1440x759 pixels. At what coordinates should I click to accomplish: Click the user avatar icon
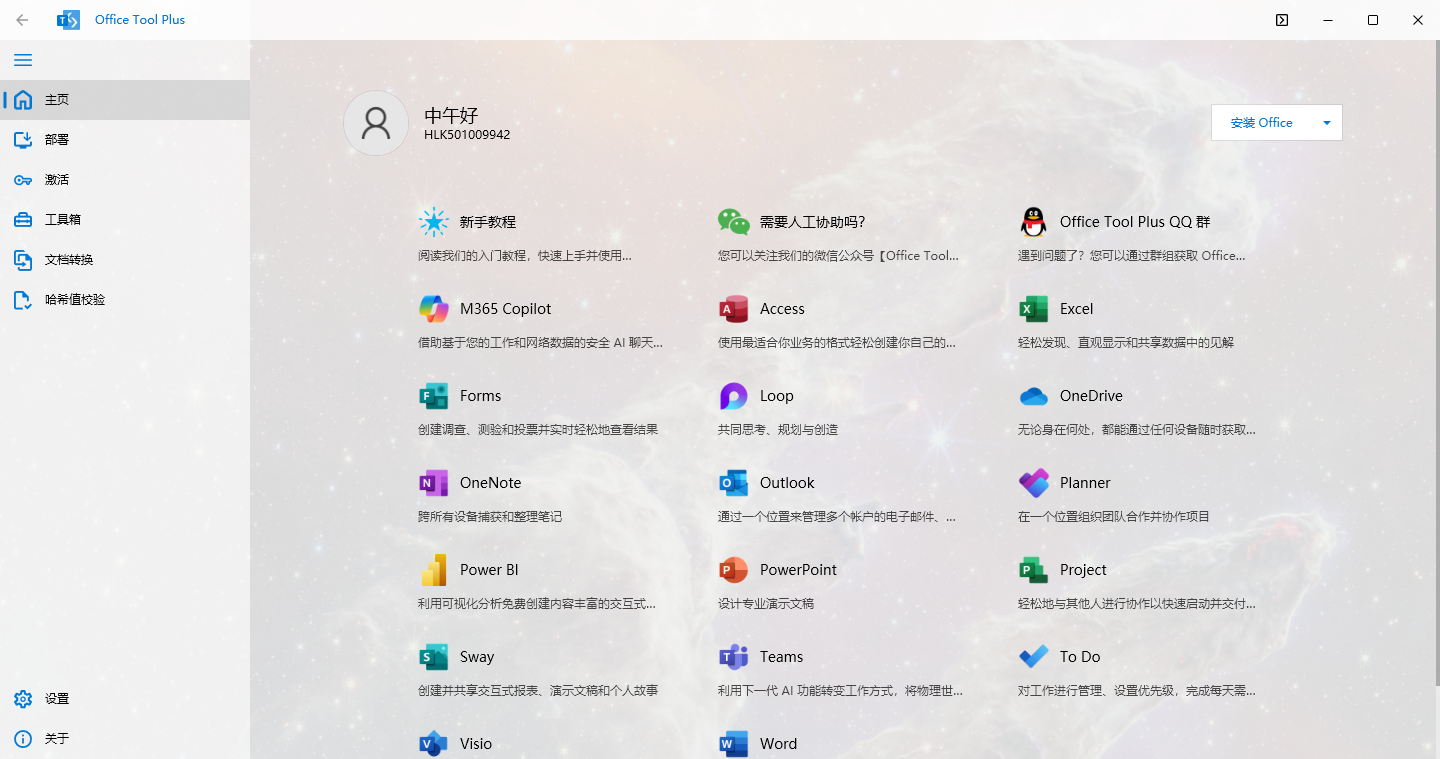(376, 123)
